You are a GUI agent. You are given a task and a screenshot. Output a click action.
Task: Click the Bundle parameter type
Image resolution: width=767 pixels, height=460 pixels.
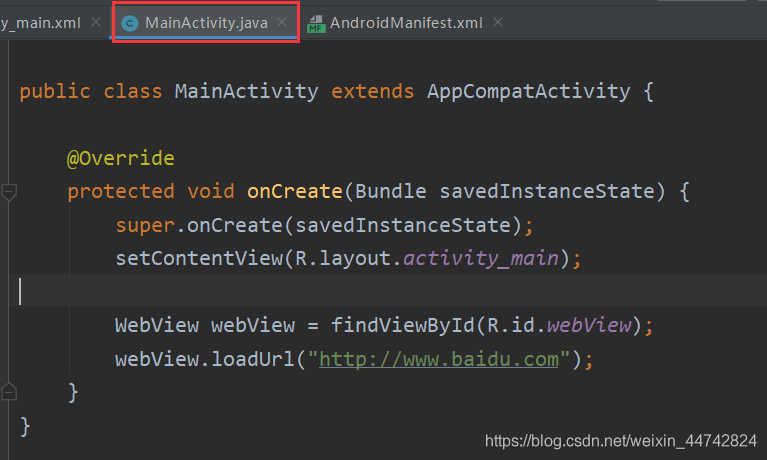390,191
